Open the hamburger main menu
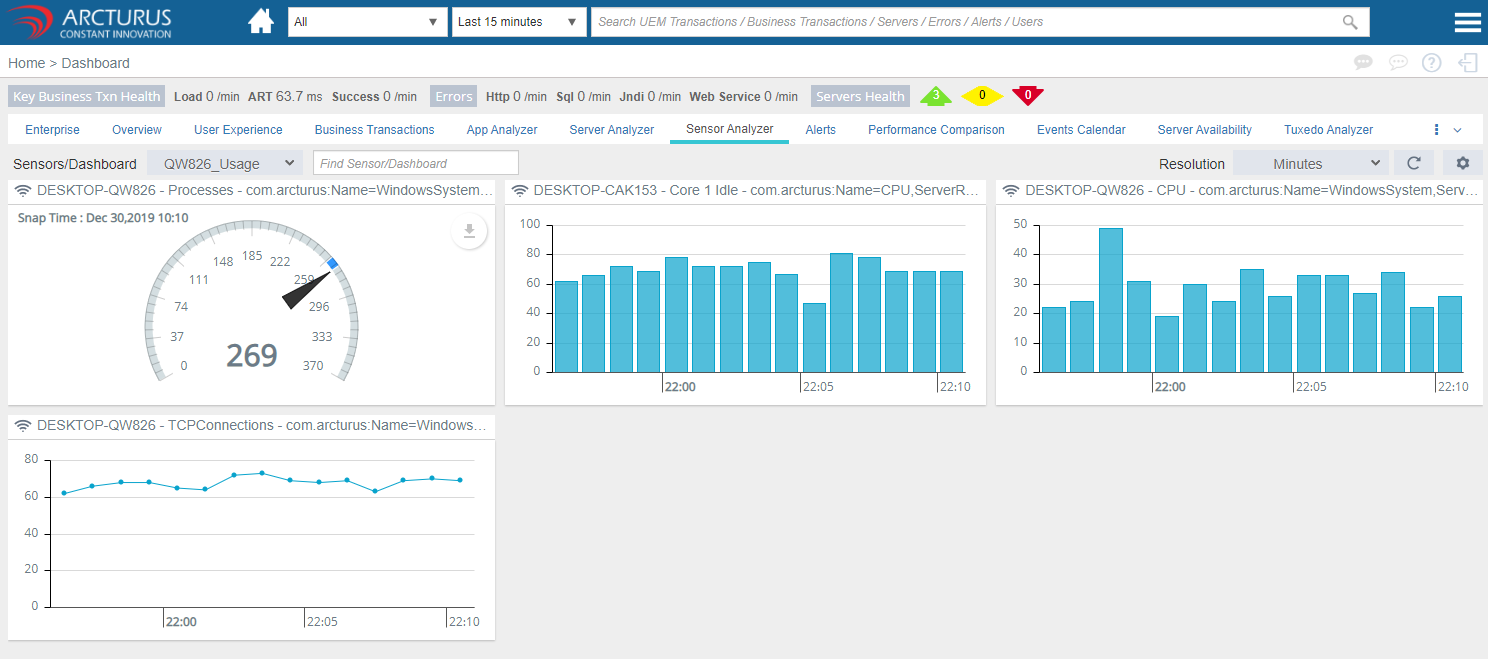The image size is (1488, 659). [1467, 22]
